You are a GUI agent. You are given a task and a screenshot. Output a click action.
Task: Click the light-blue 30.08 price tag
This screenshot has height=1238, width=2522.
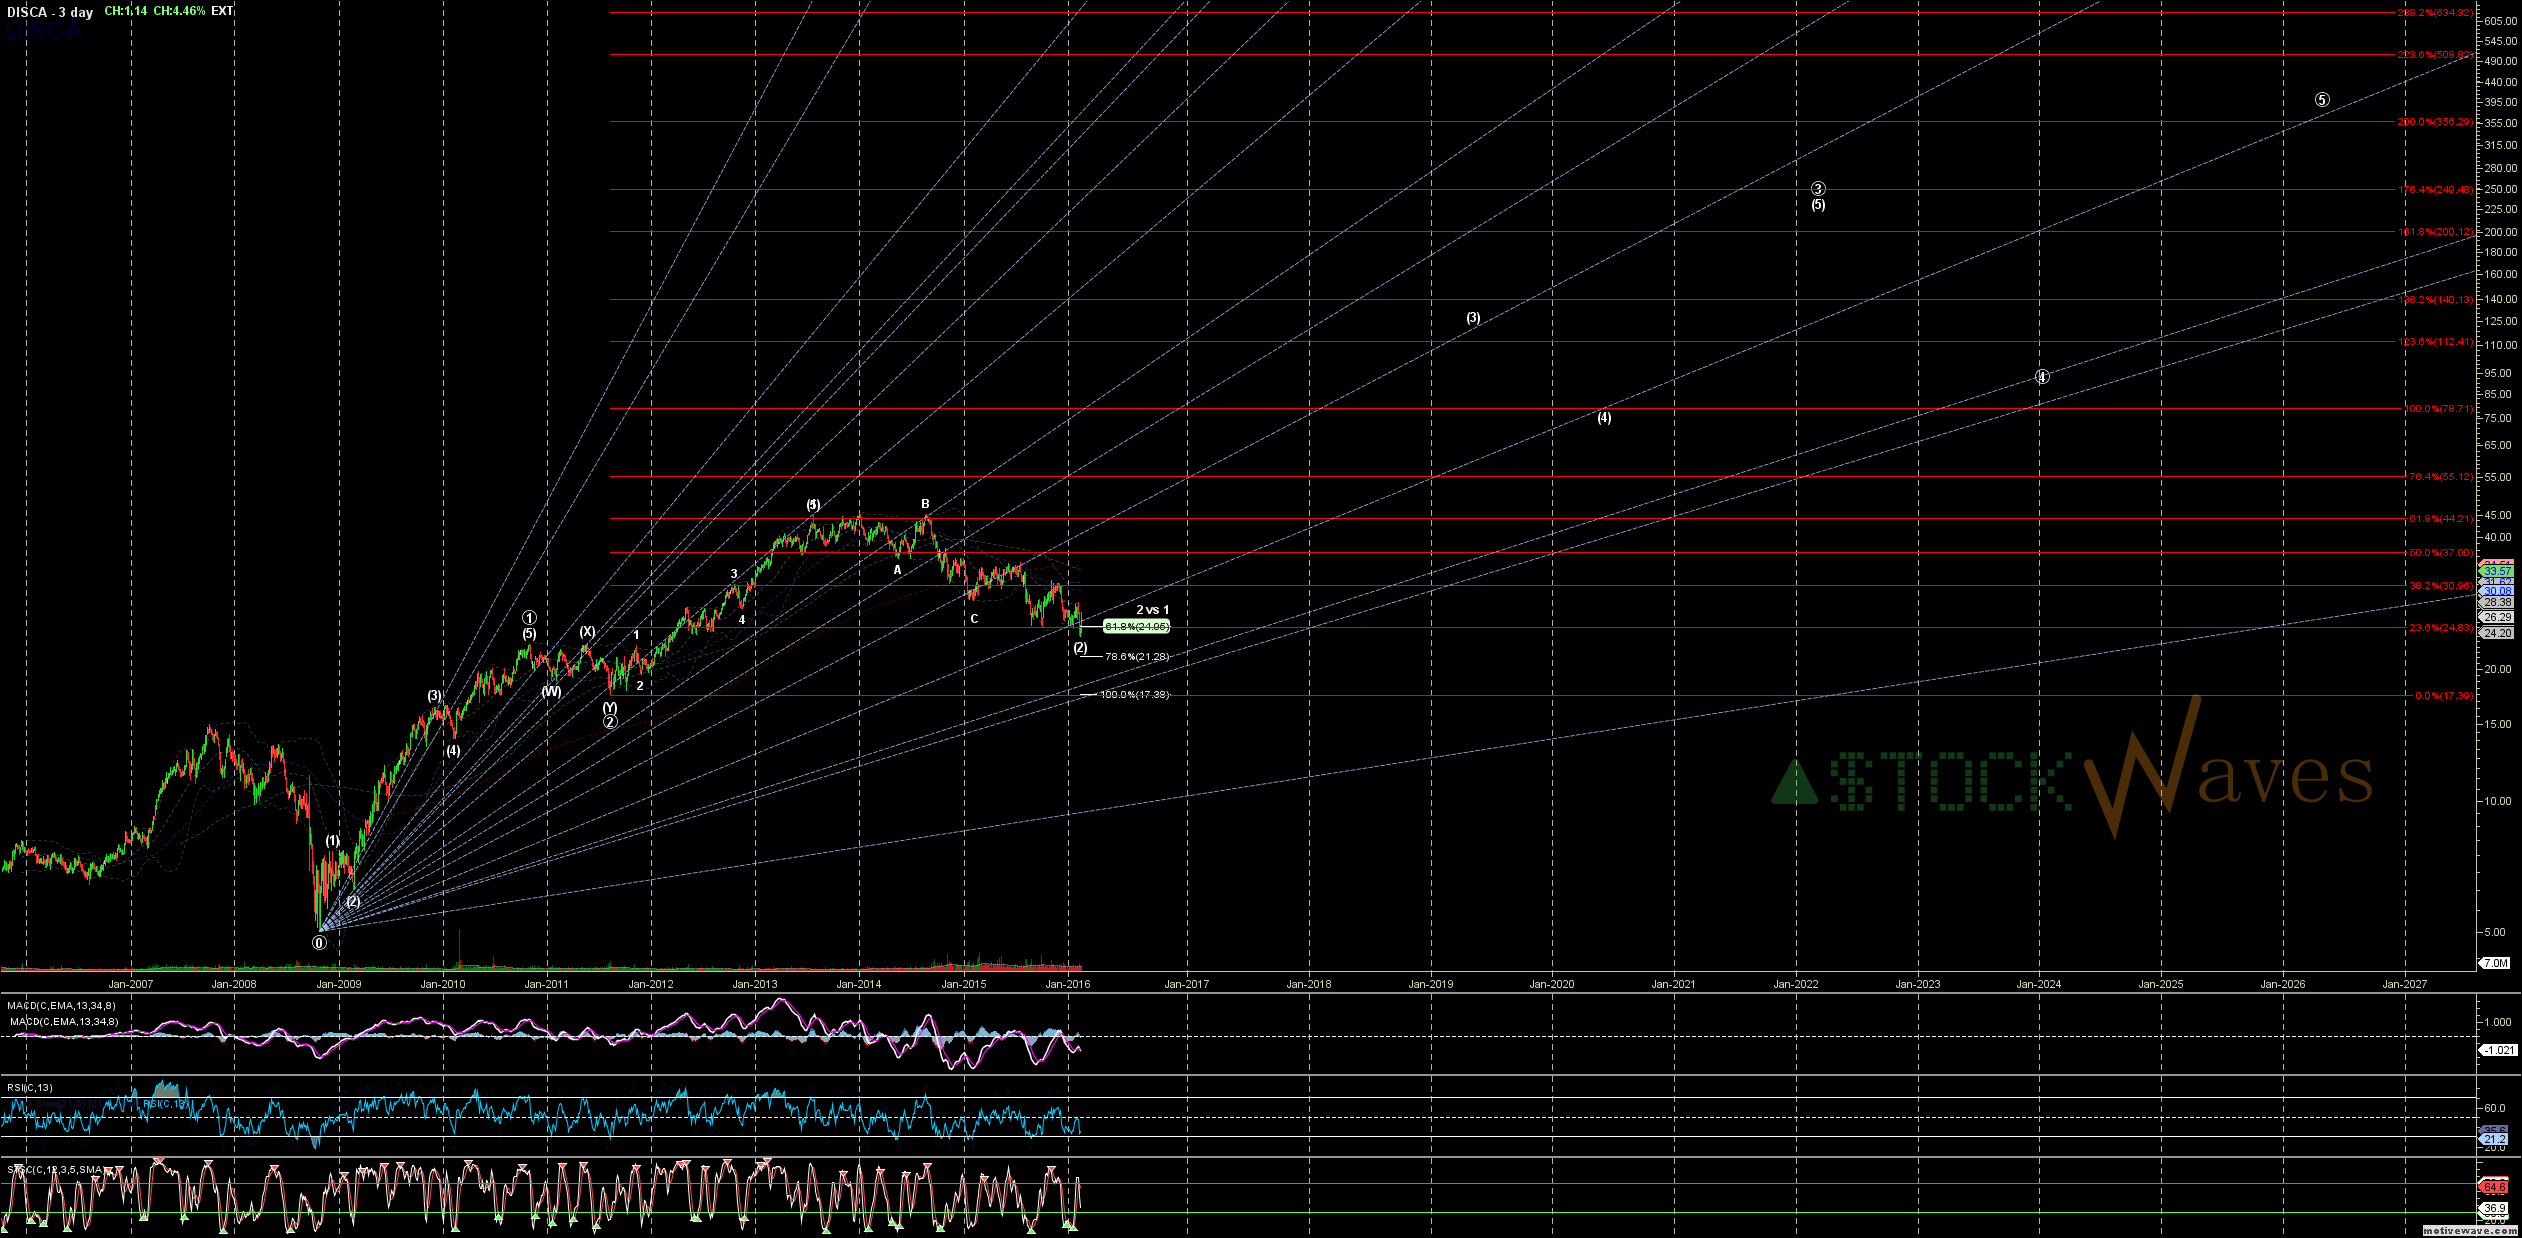point(2497,591)
